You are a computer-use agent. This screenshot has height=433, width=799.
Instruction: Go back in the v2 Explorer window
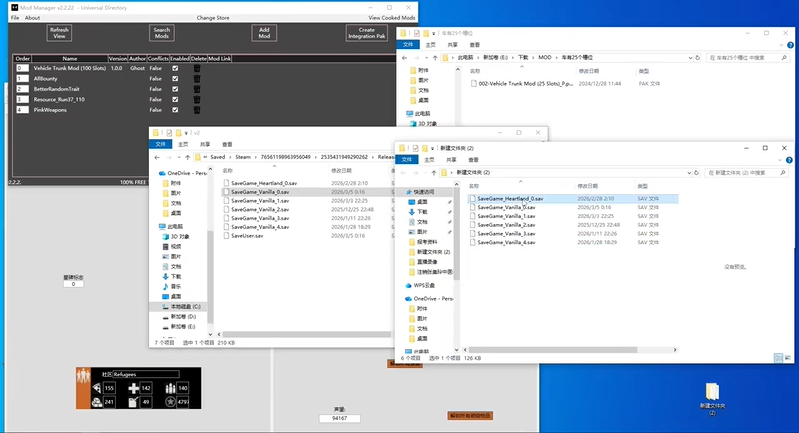pos(157,157)
